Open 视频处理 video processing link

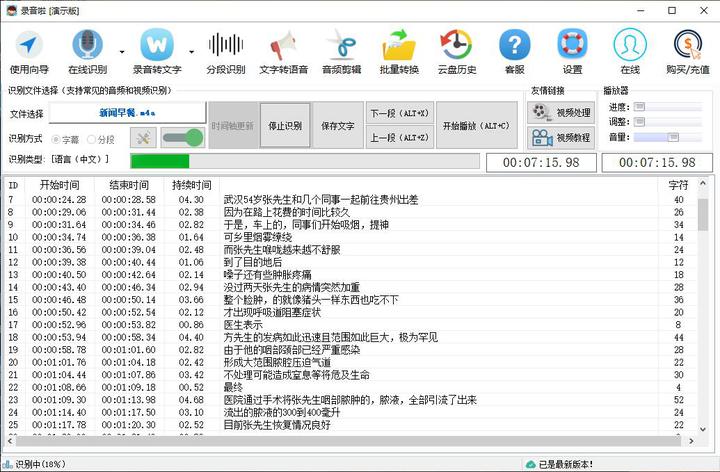pos(561,112)
